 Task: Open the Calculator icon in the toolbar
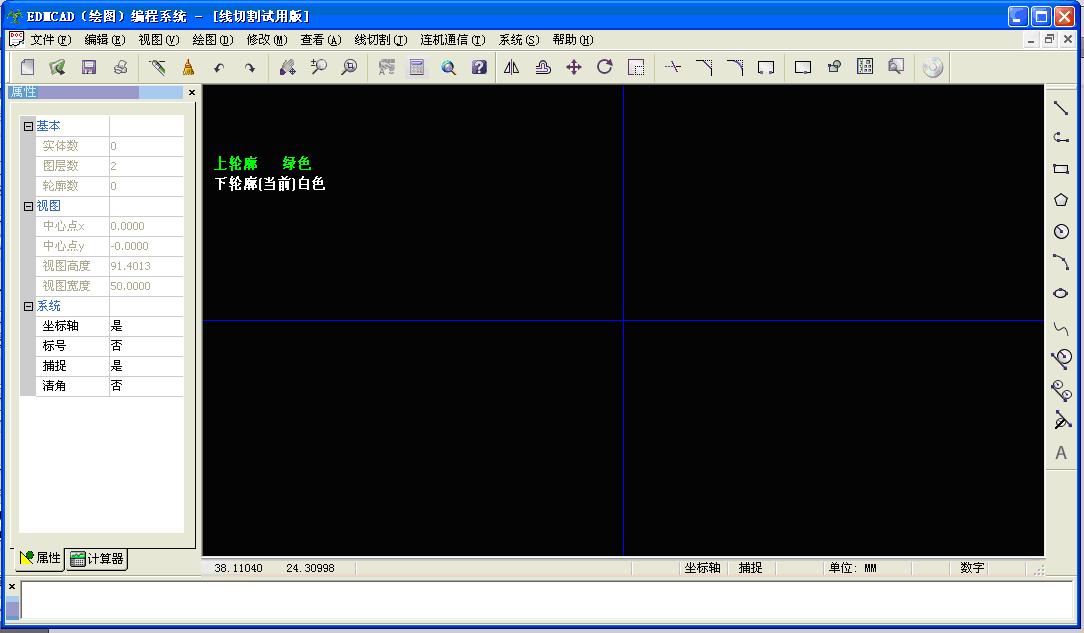[417, 66]
